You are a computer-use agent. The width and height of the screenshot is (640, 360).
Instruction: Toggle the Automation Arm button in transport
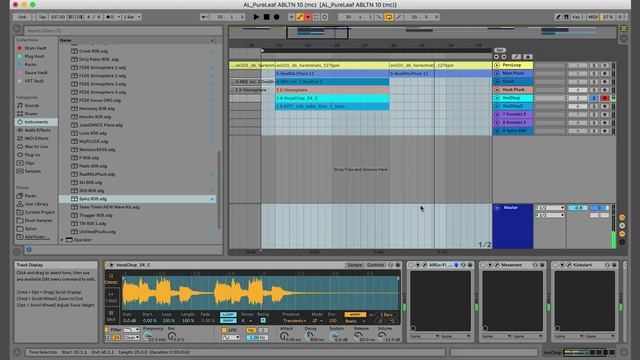click(300, 17)
